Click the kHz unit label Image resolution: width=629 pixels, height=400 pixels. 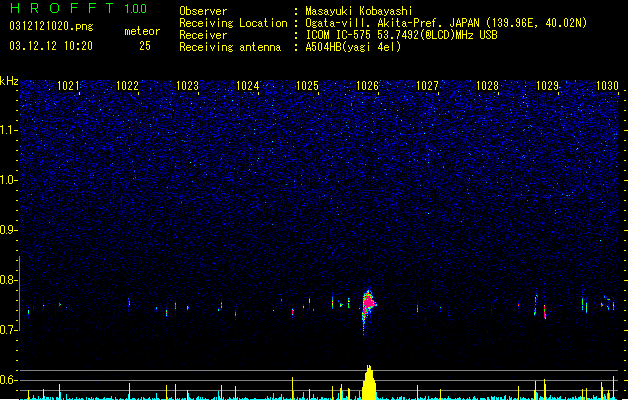coord(9,81)
